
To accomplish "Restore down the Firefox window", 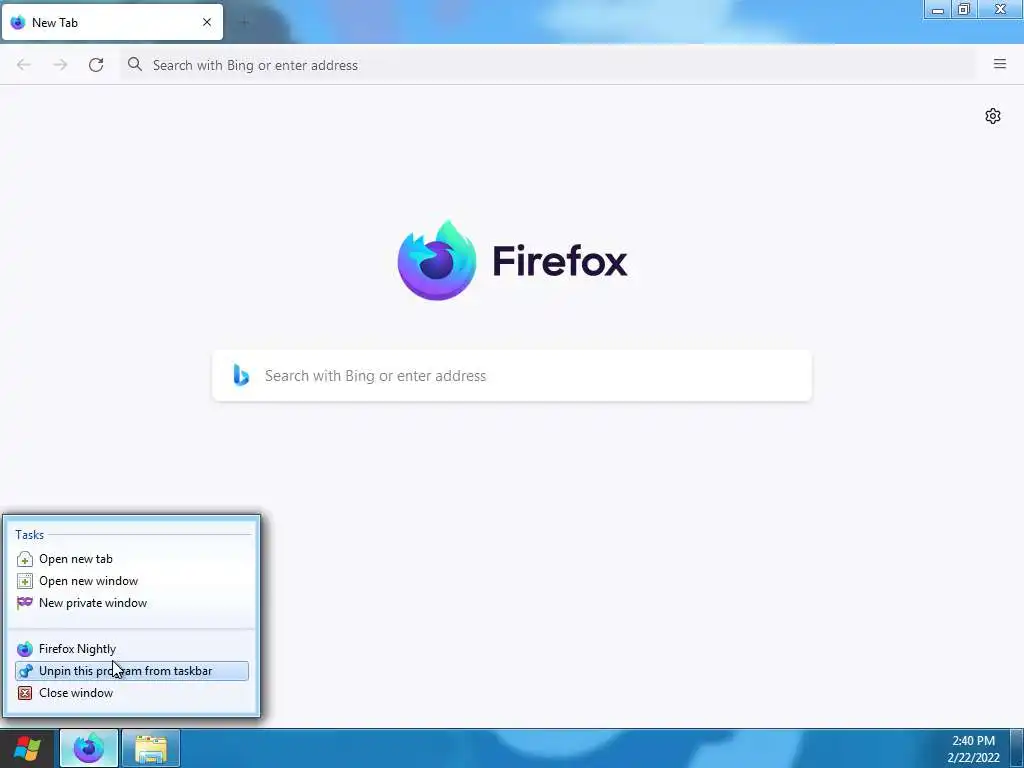I will (x=964, y=9).
